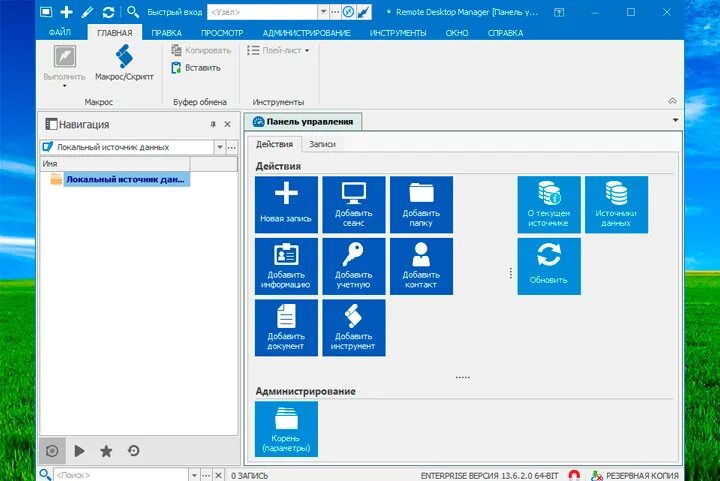Screen dimensions: 720x481
Task: Open the search options dropdown arrow at bottom
Action: (194, 475)
